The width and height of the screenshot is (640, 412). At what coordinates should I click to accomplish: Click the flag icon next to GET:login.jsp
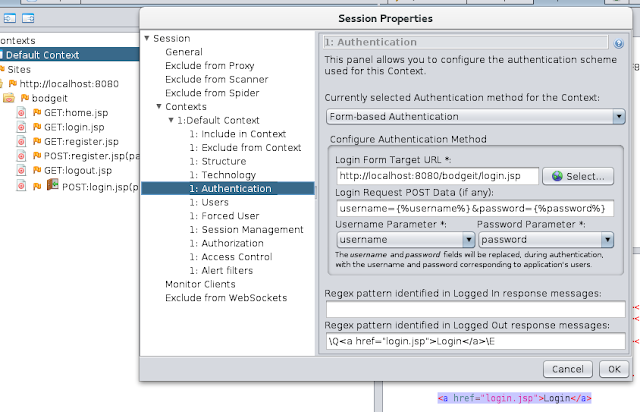35,128
